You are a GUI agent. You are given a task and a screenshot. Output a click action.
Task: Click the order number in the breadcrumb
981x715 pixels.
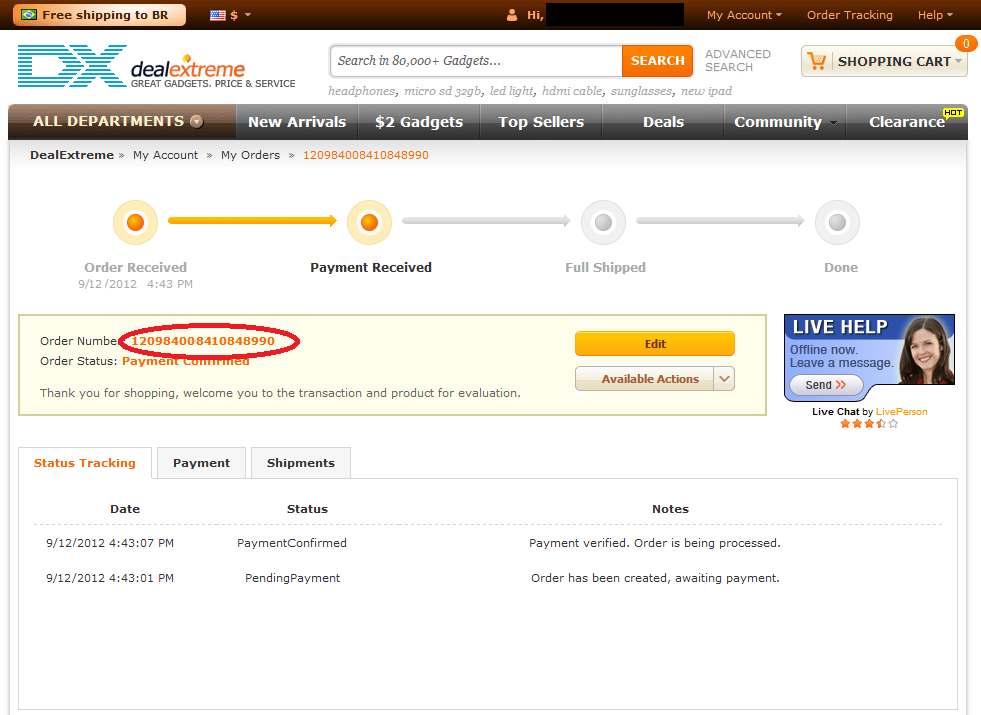point(366,155)
